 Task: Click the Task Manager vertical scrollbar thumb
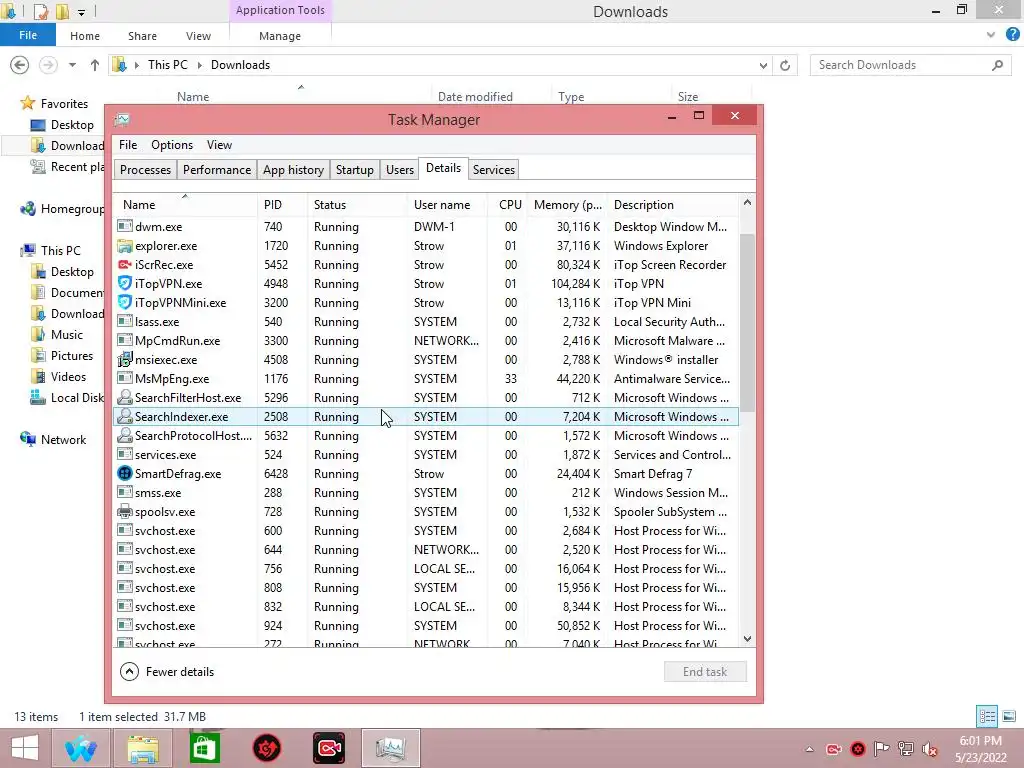(x=747, y=321)
